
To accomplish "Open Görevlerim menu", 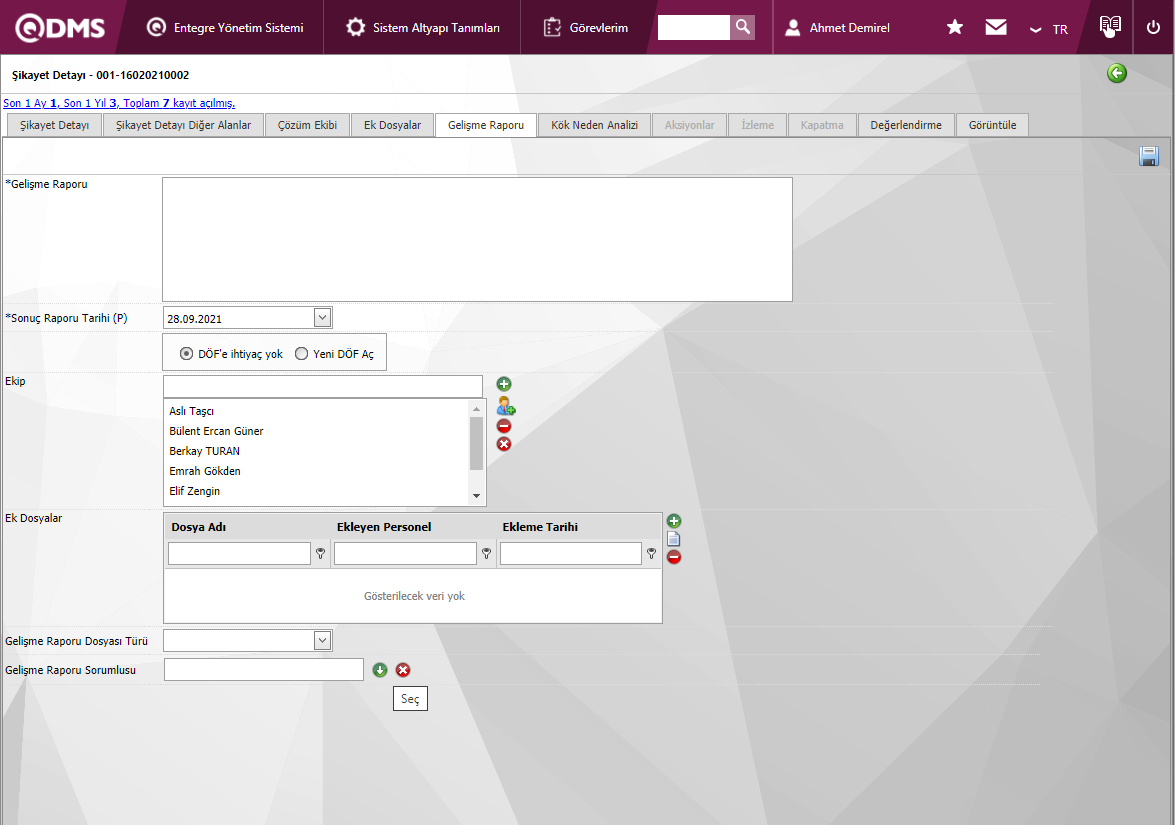I will coord(586,28).
